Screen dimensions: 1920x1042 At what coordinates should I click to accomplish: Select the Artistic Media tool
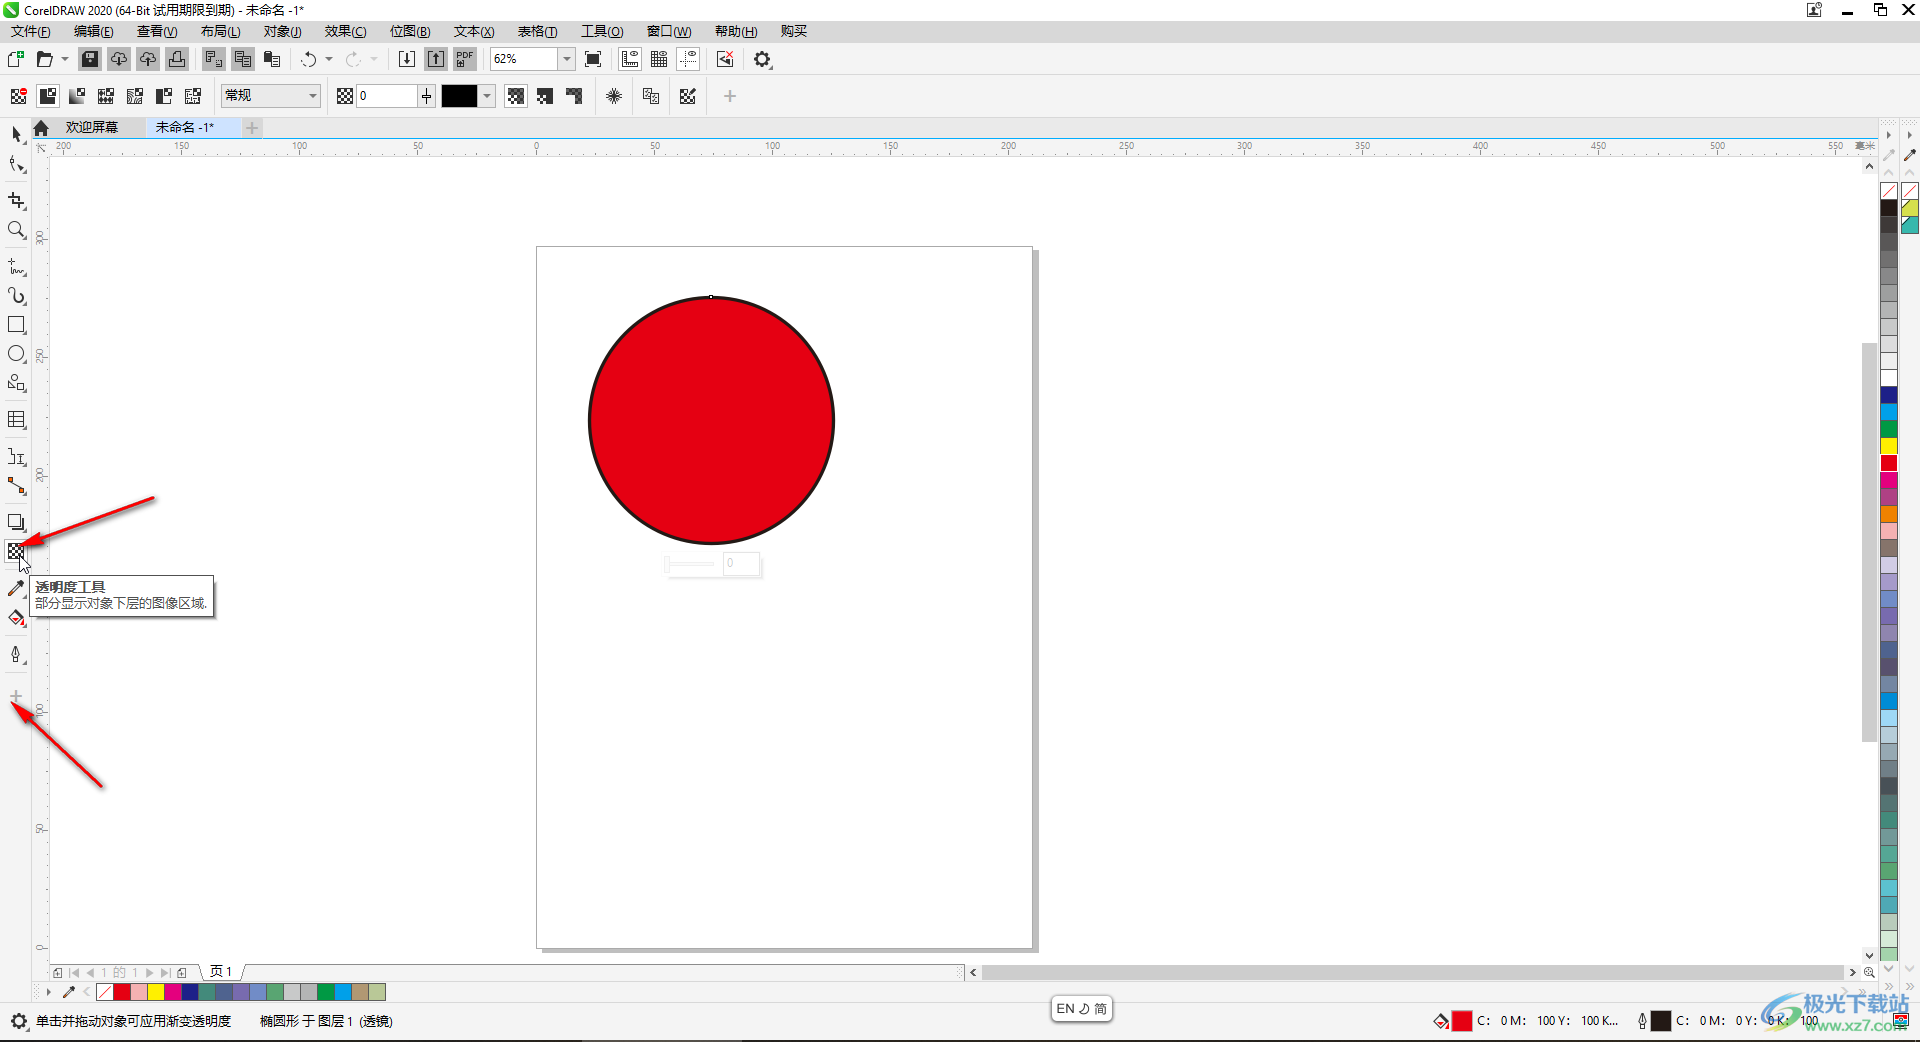(16, 296)
